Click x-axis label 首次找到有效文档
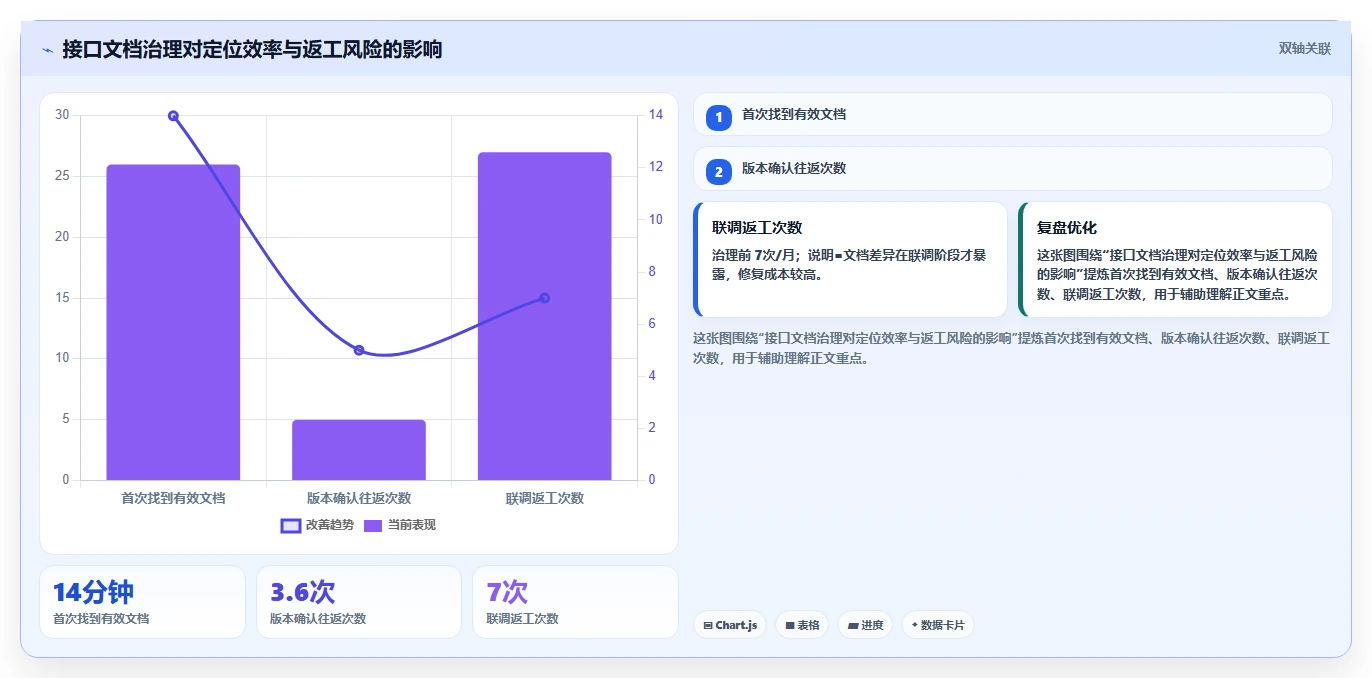This screenshot has height=678, width=1372. coord(173,497)
